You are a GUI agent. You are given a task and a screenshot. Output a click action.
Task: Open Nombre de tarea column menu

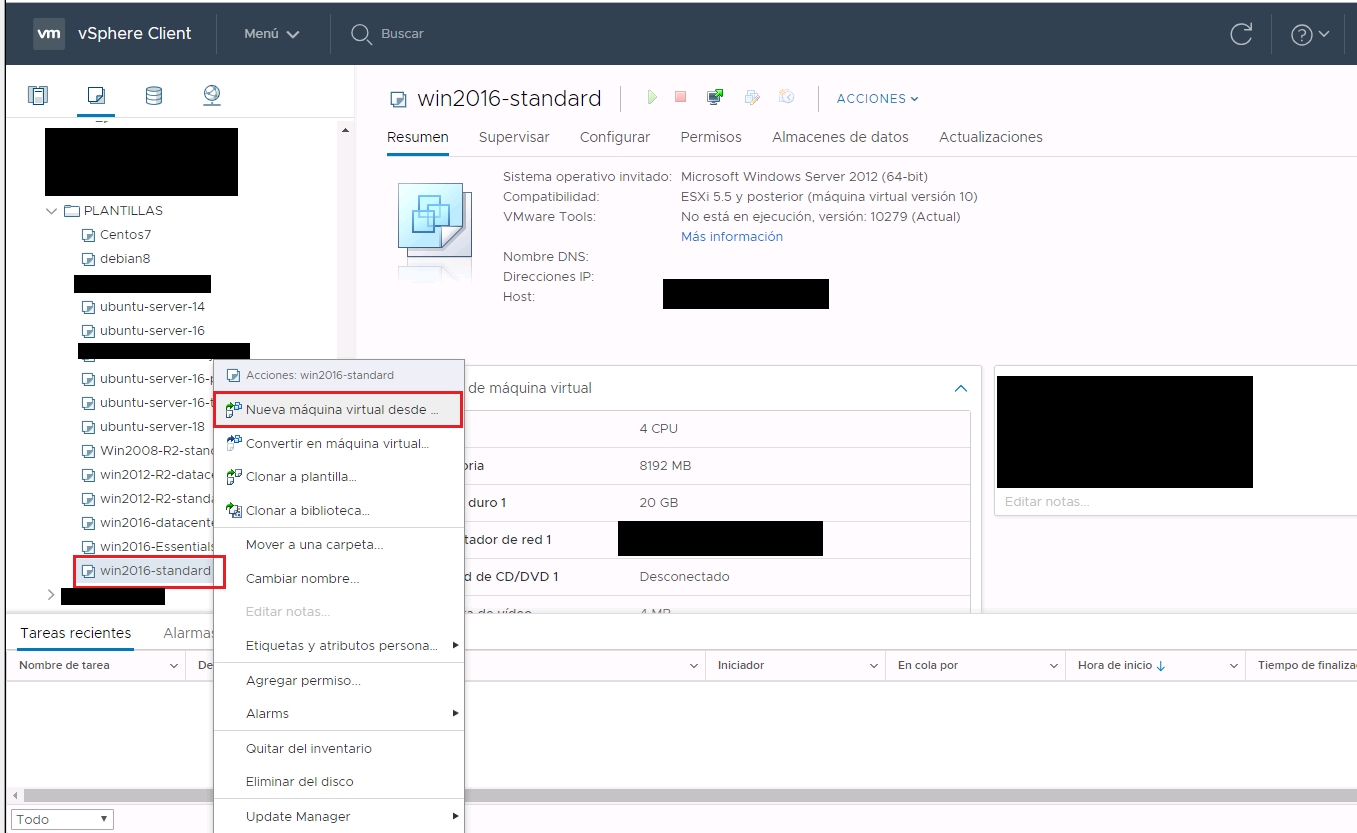pos(174,666)
